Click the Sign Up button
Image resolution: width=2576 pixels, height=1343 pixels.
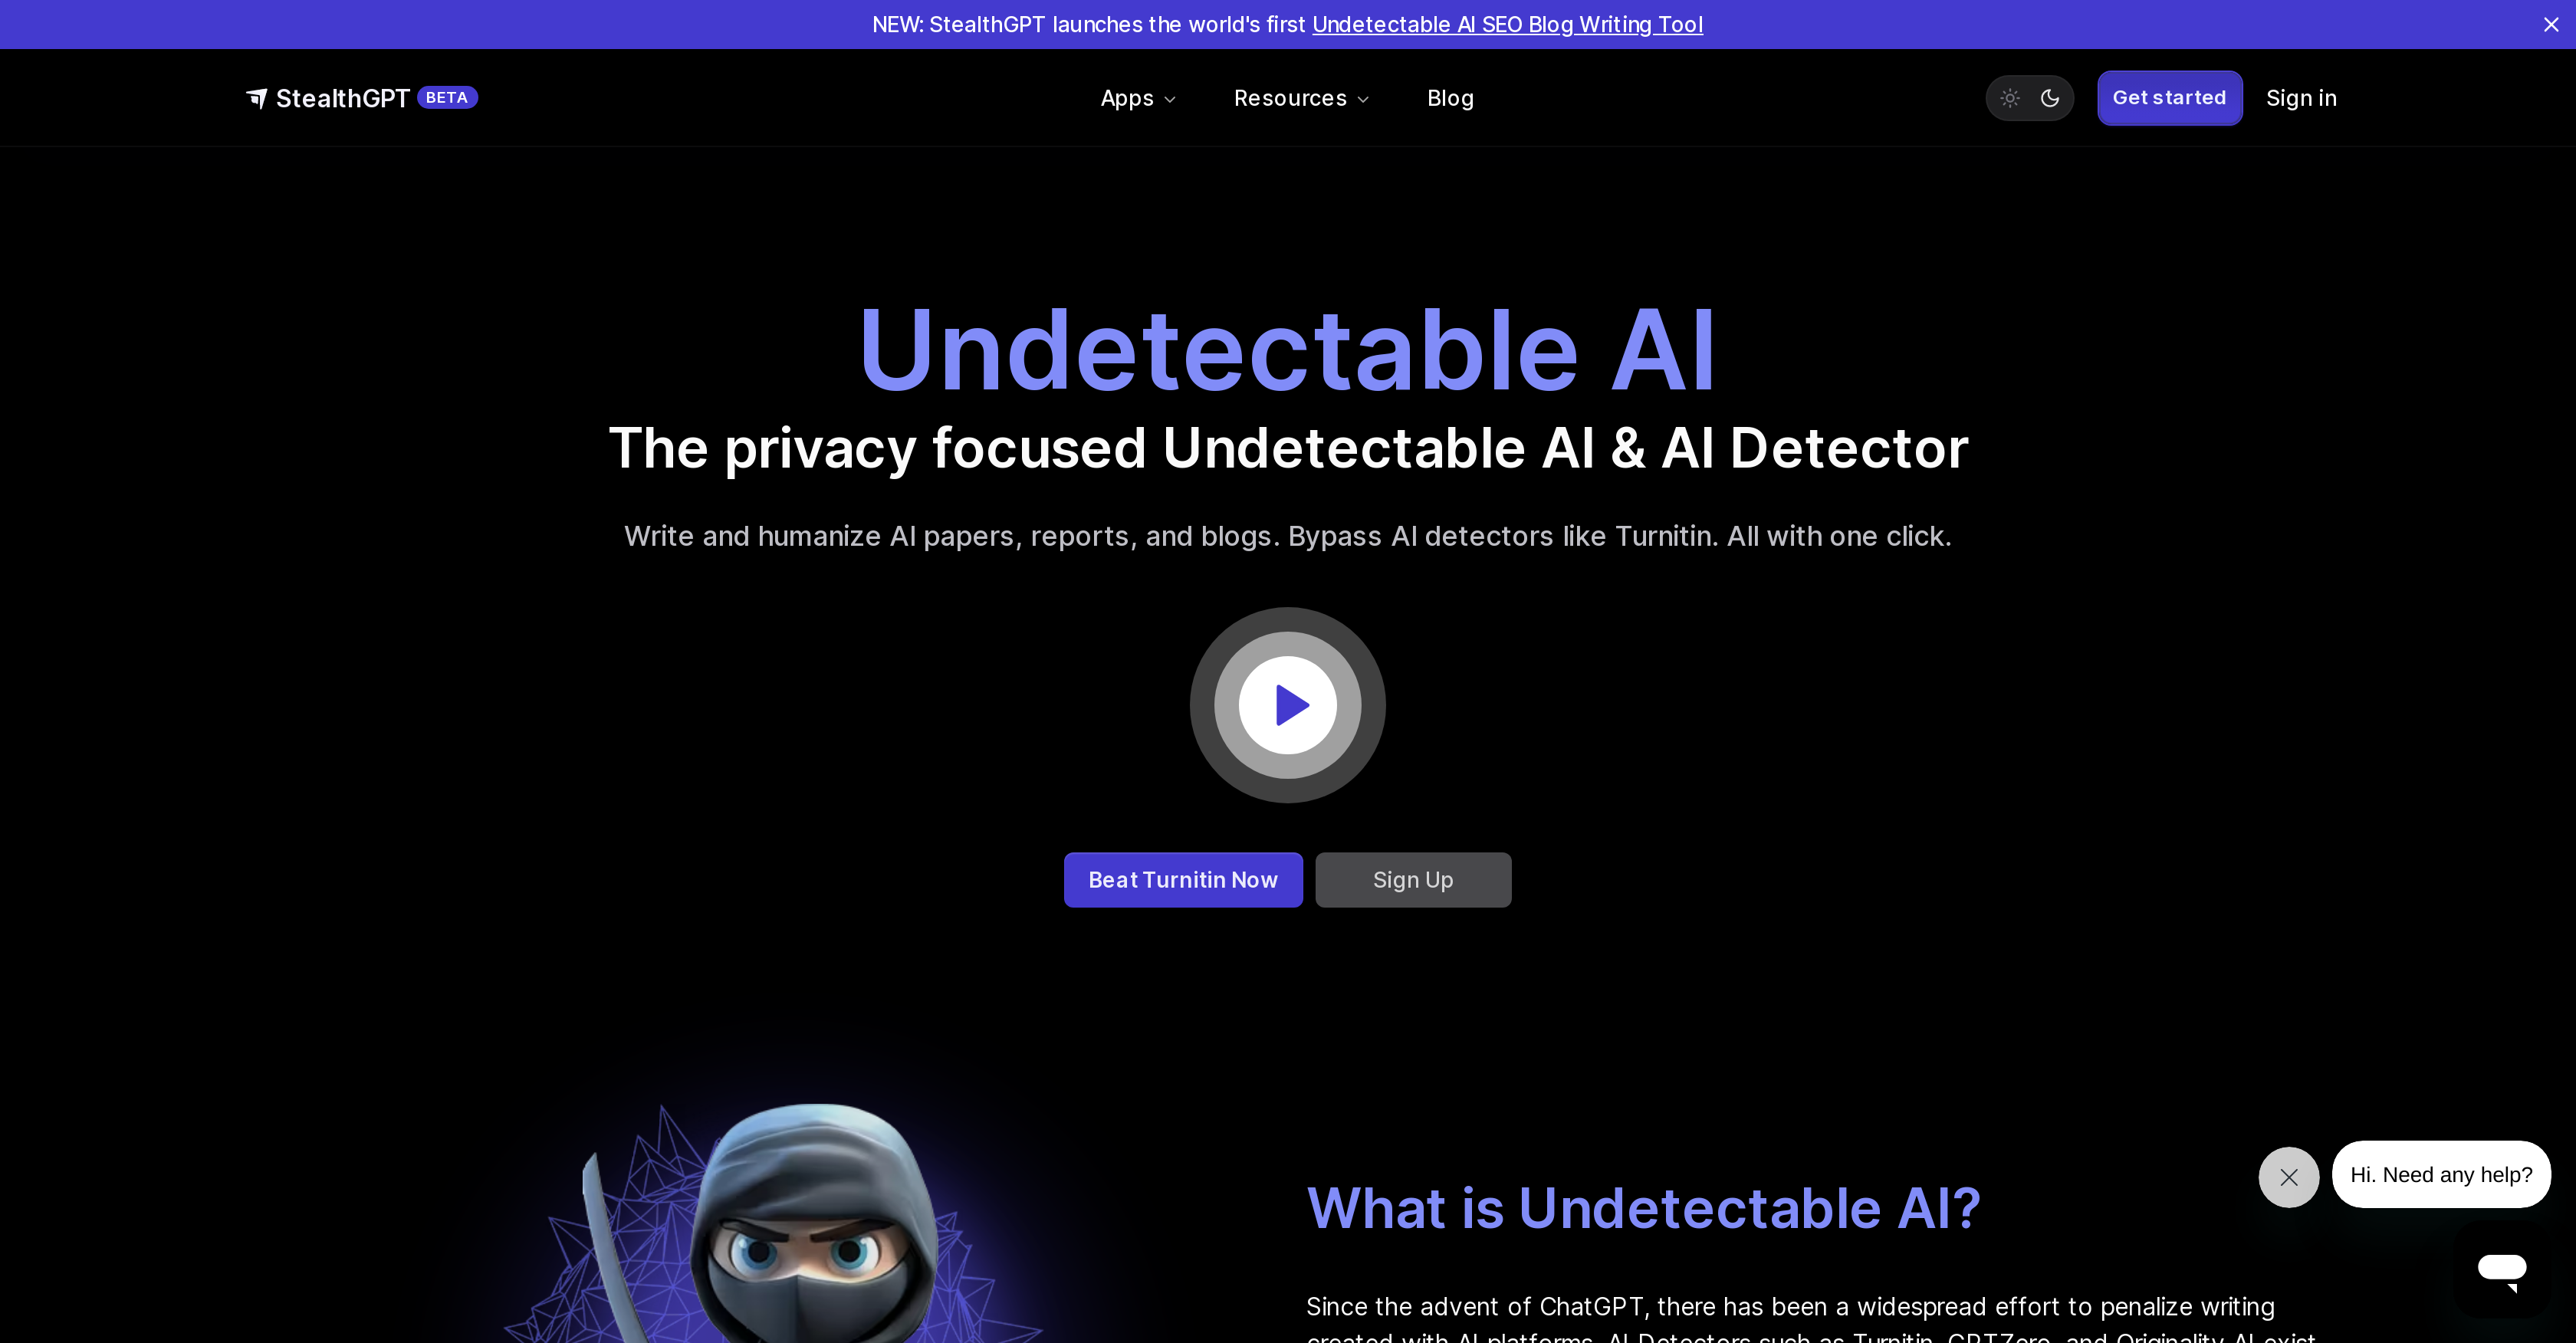(x=1412, y=879)
